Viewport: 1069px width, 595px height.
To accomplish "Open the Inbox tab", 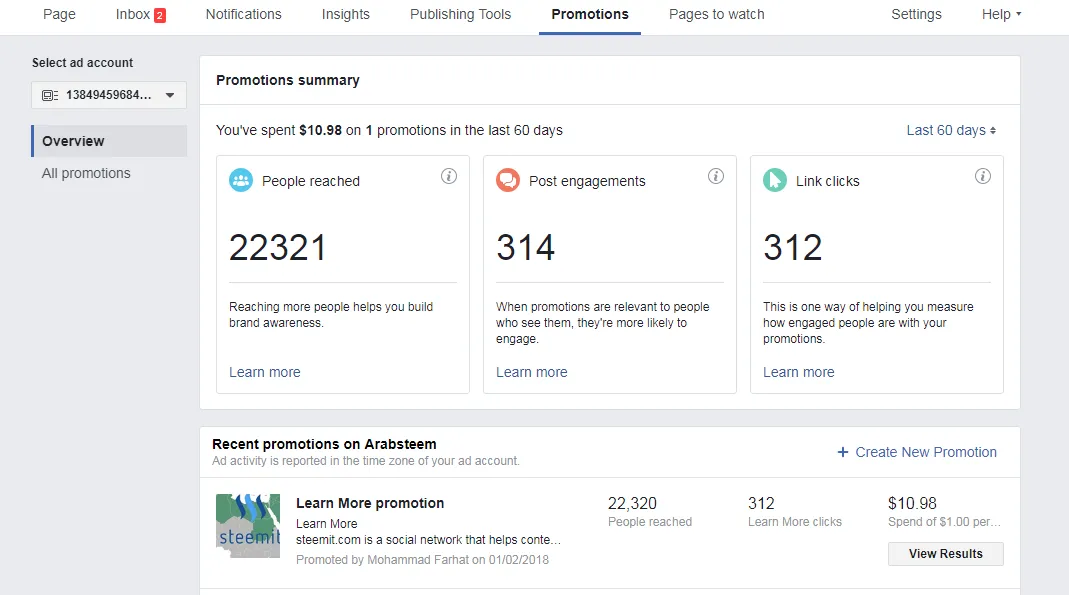I will point(140,14).
